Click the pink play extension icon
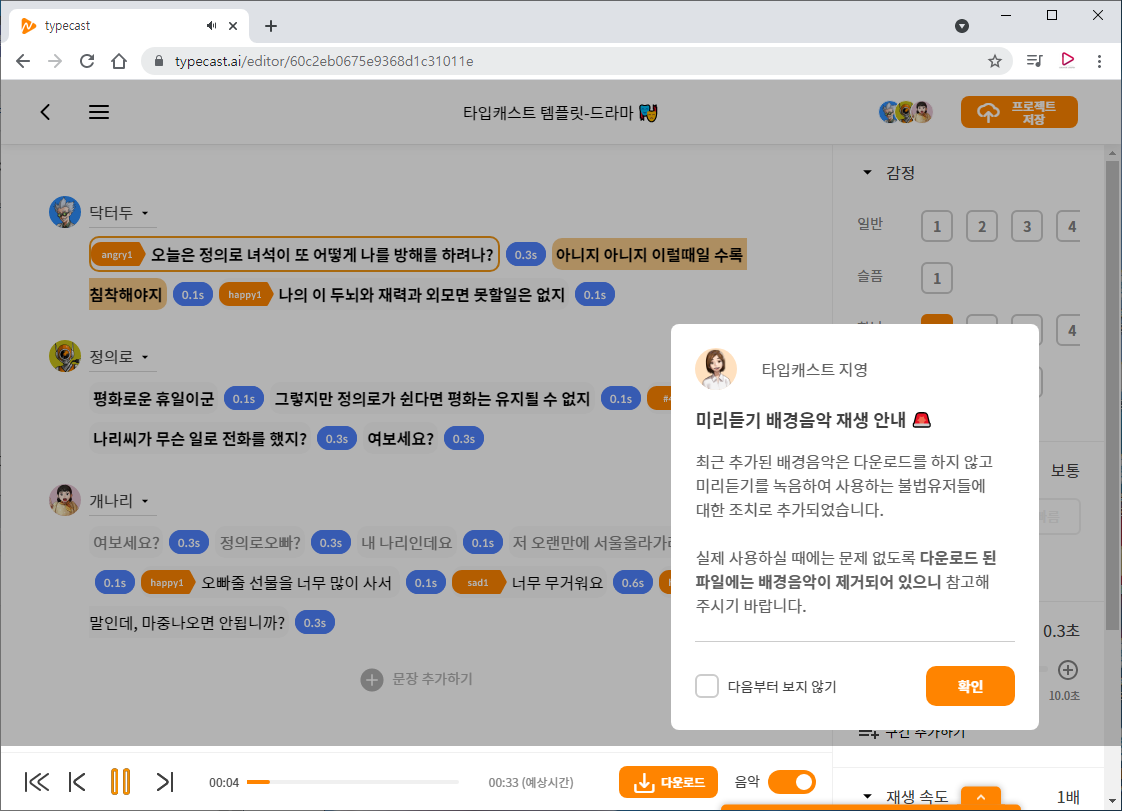Screen dimensions: 1122x811 pos(1068,60)
